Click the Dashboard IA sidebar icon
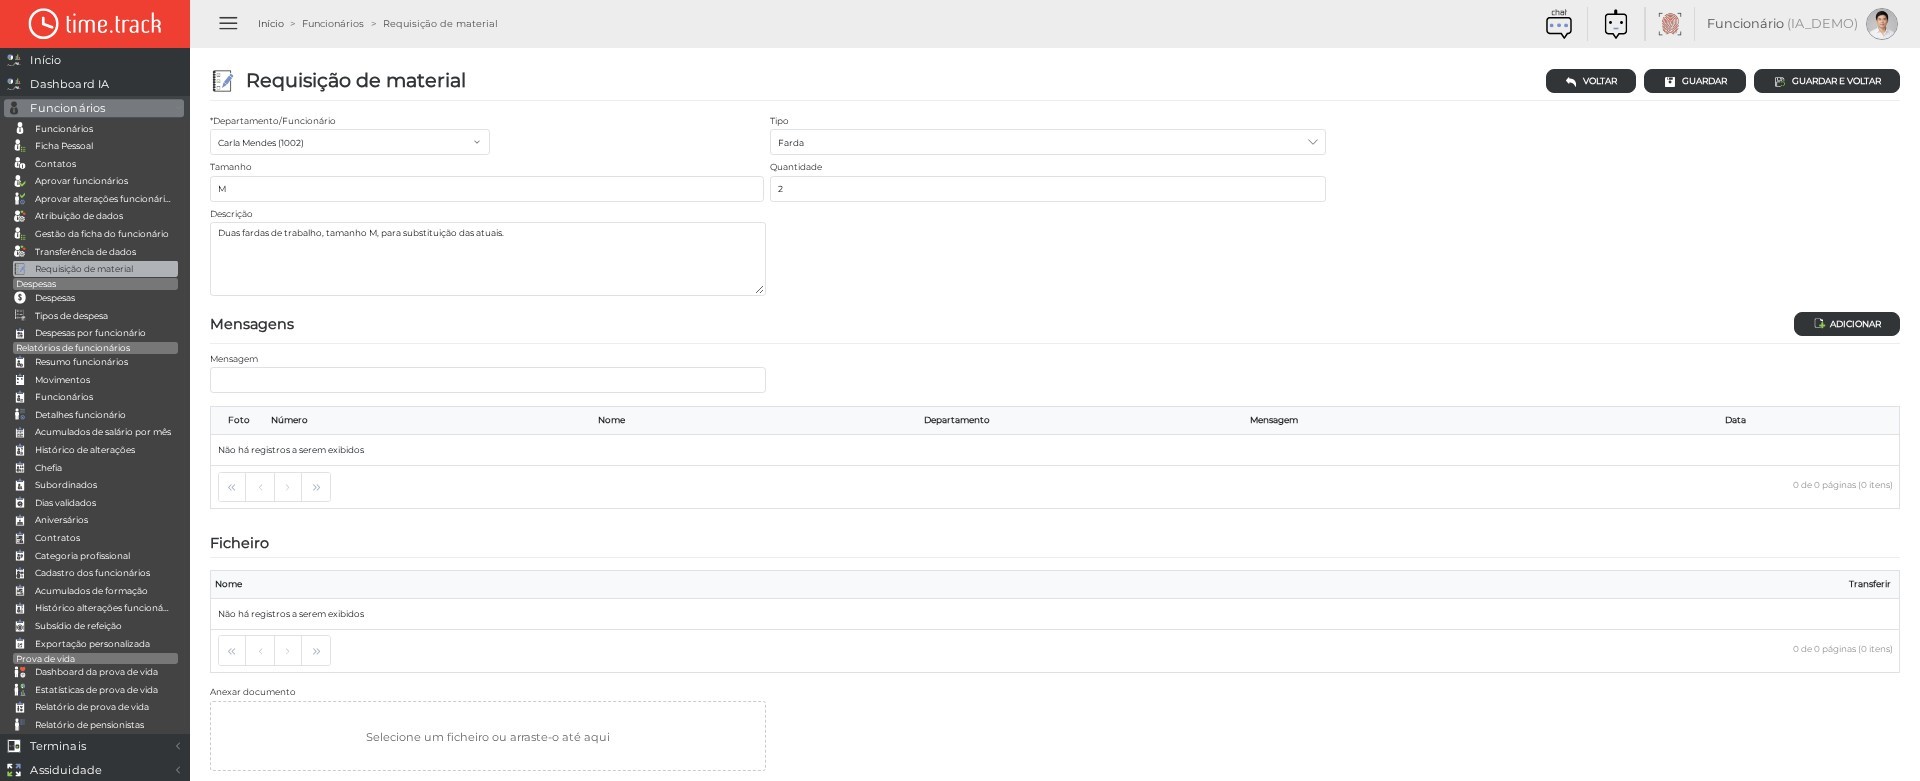 (14, 84)
